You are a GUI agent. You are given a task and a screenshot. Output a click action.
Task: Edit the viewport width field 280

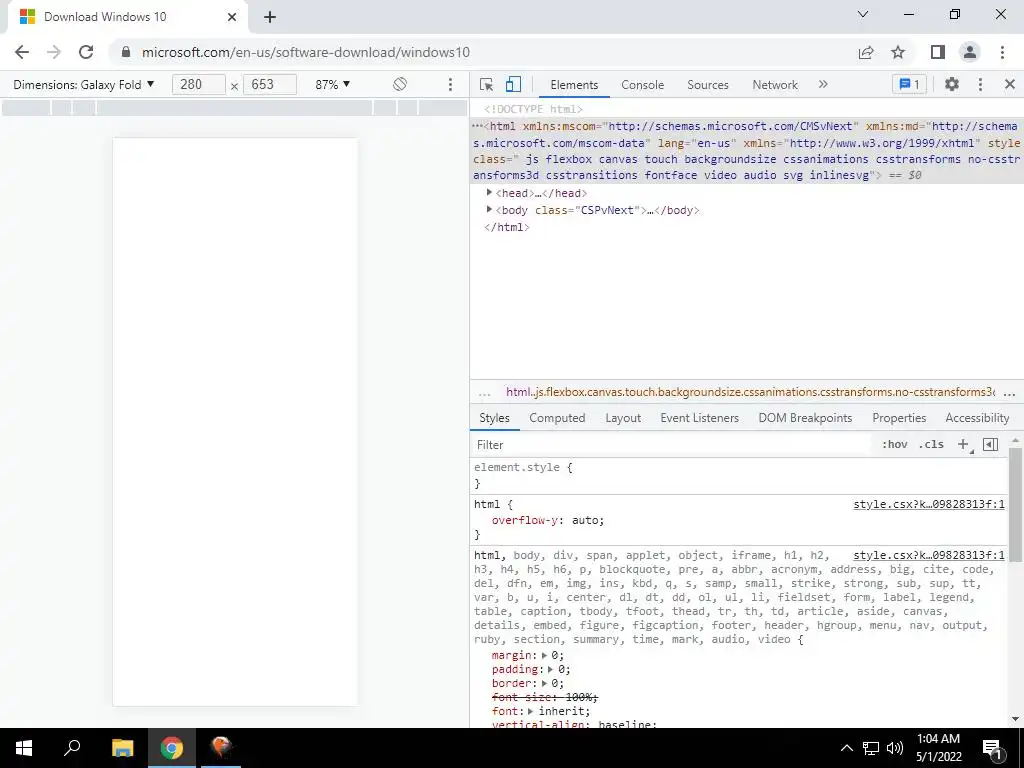199,84
